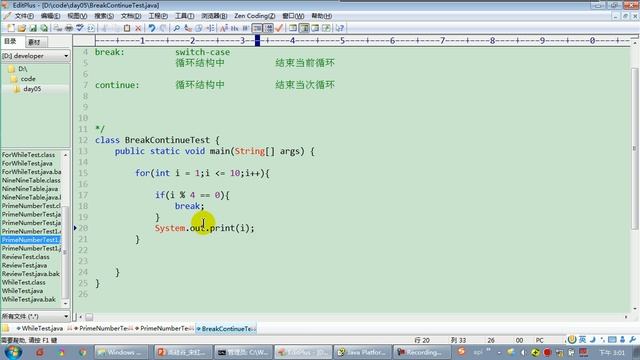
Task: Undo the last edit from toolbar
Action: coord(152,28)
